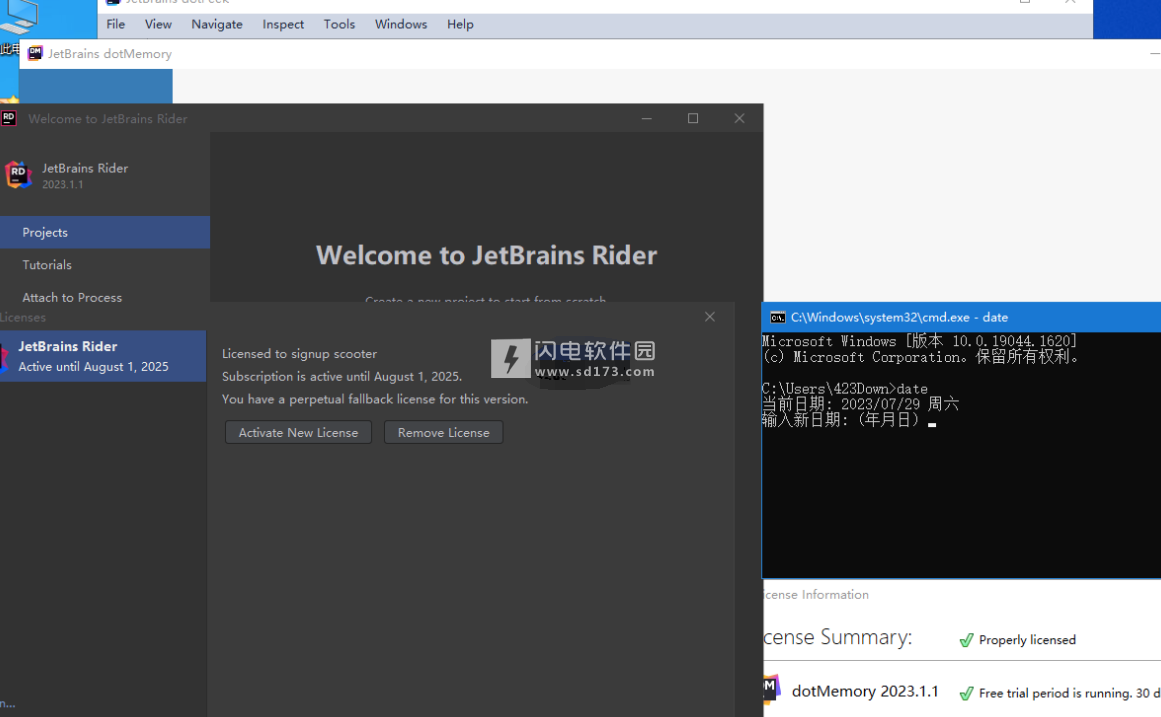Viewport: 1161px width, 717px height.
Task: Select Tutorials in Rider sidebar
Action: pos(104,264)
